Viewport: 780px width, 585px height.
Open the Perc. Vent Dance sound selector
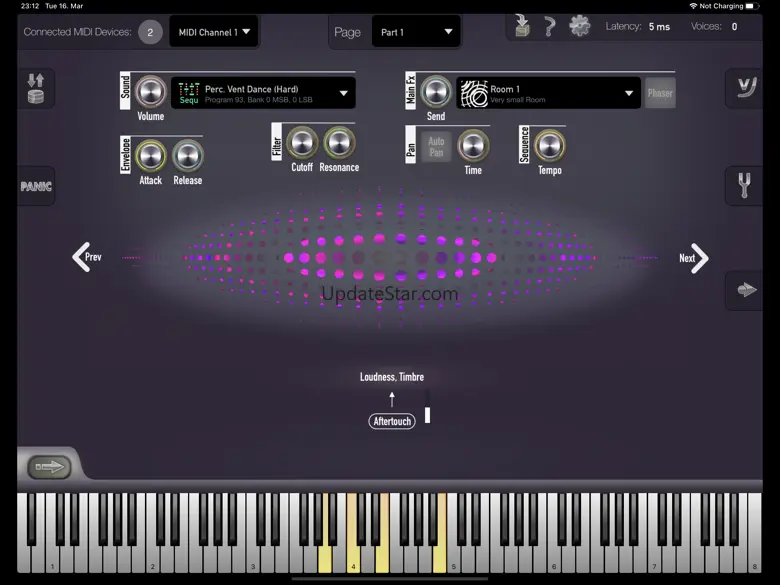pyautogui.click(x=263, y=93)
